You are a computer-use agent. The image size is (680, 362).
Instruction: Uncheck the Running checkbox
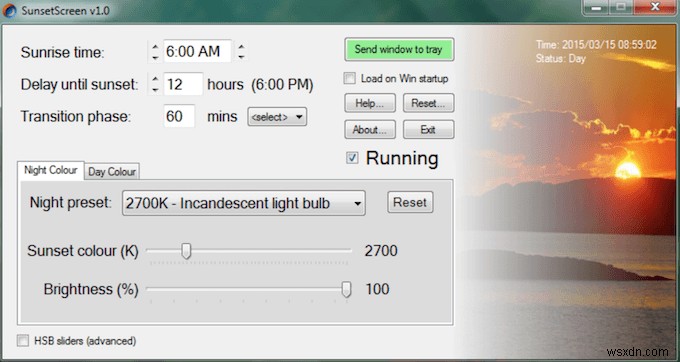click(x=352, y=158)
